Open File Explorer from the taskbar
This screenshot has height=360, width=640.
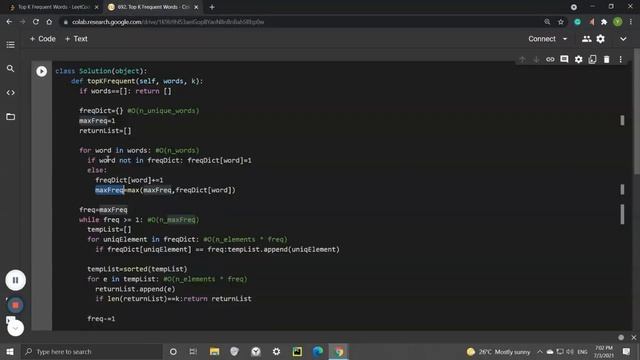coord(214,352)
